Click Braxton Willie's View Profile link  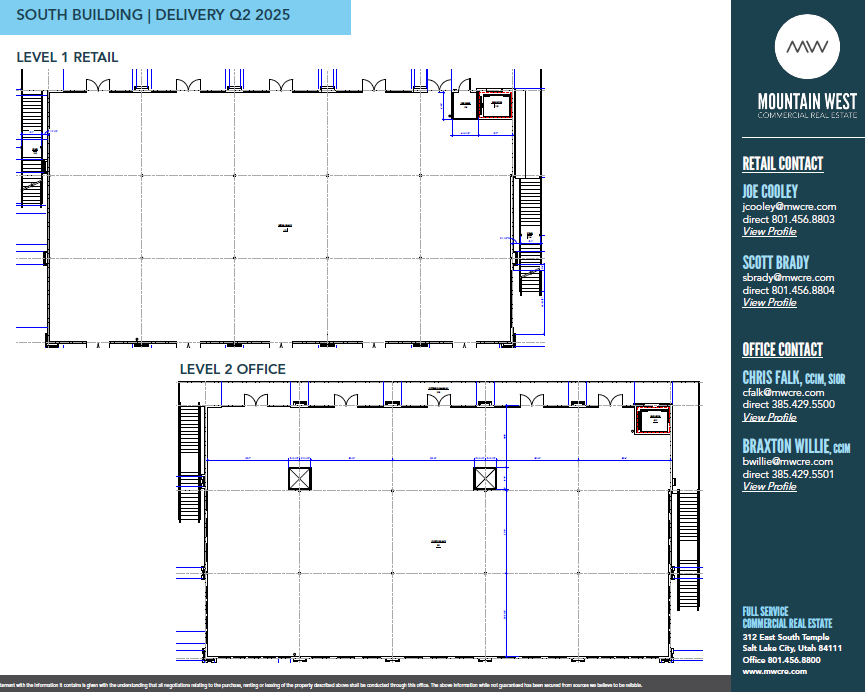click(x=769, y=486)
